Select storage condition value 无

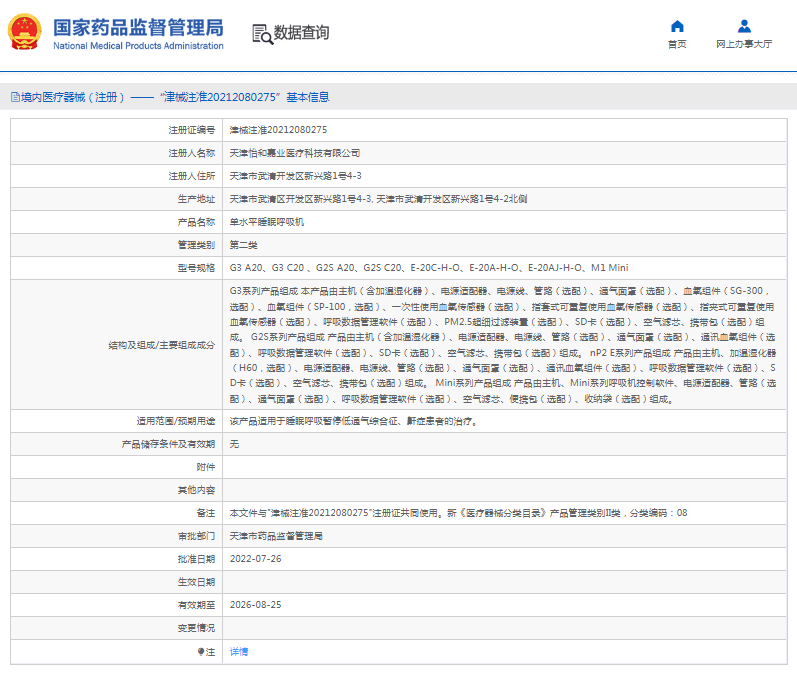(x=234, y=444)
